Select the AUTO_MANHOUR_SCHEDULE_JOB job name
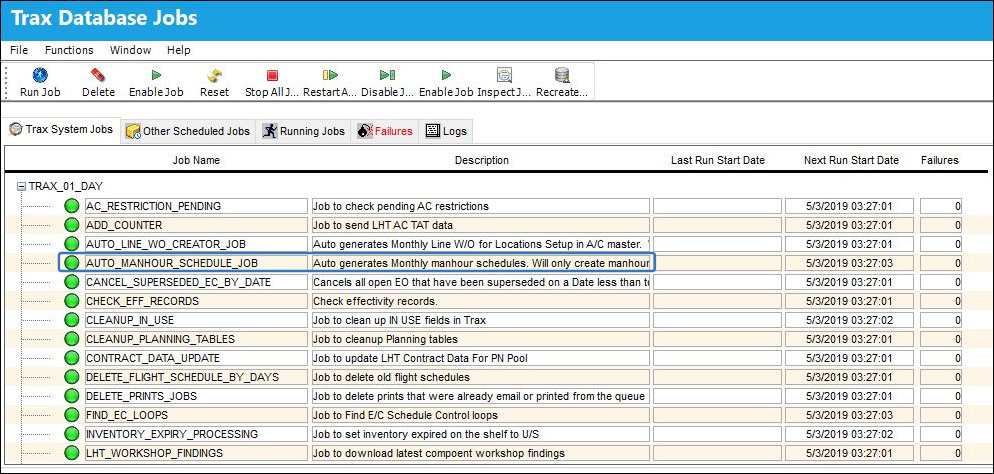Image resolution: width=994 pixels, height=474 pixels. (x=196, y=263)
